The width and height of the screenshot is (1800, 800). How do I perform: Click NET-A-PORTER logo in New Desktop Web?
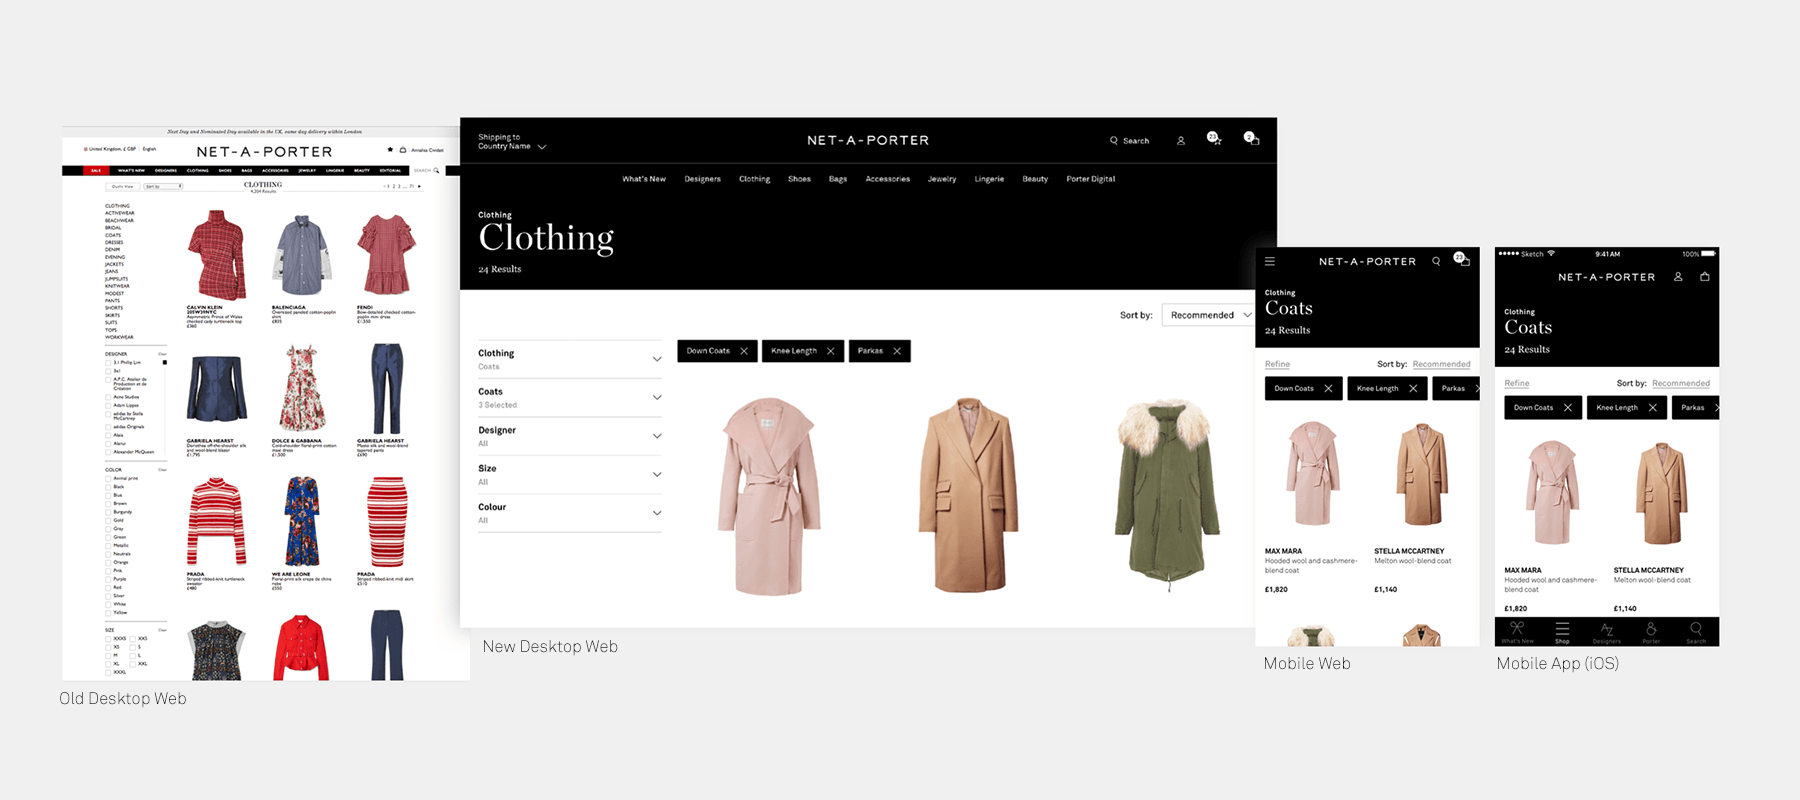click(868, 140)
